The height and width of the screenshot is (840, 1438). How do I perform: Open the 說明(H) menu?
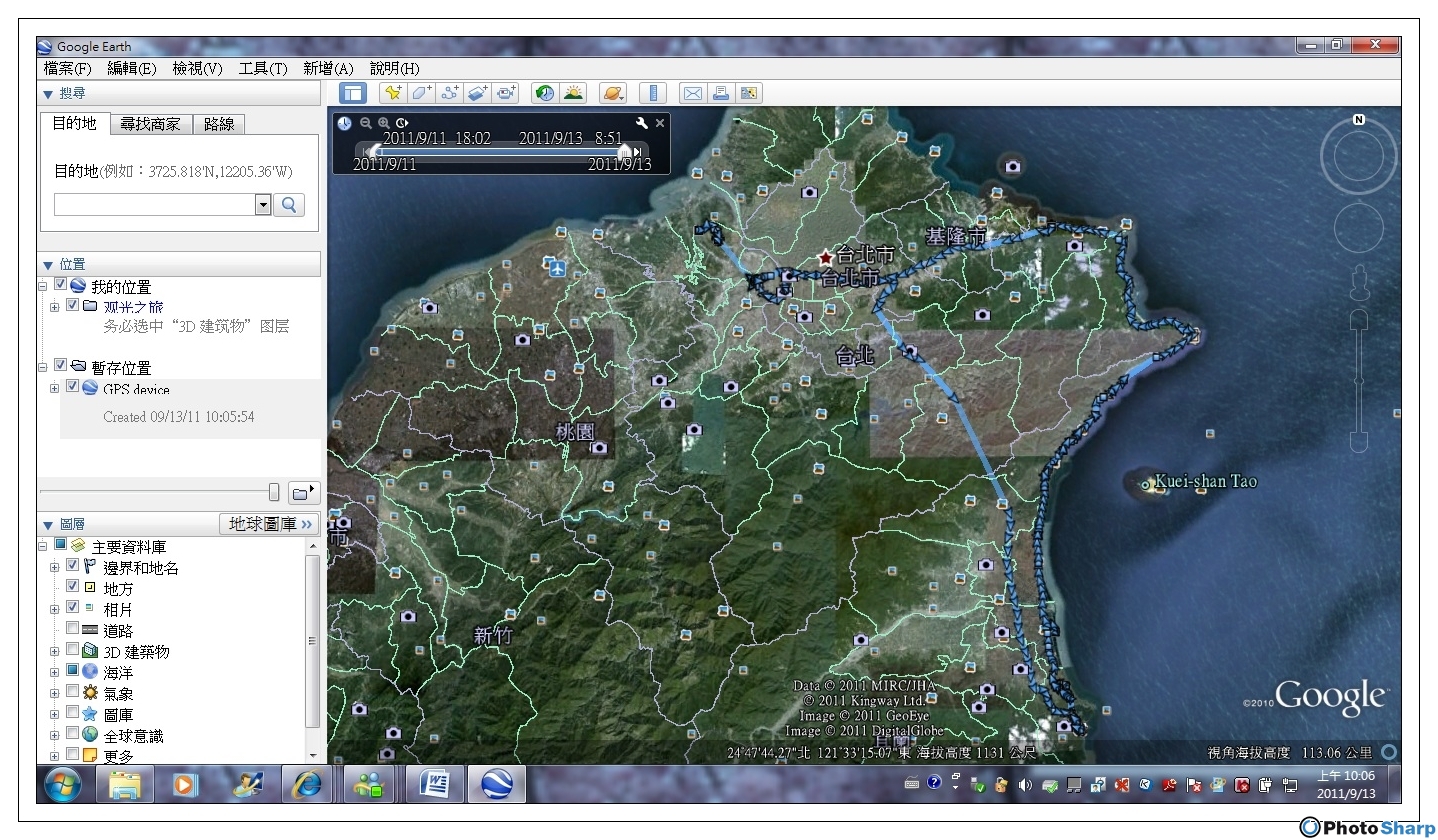click(395, 68)
